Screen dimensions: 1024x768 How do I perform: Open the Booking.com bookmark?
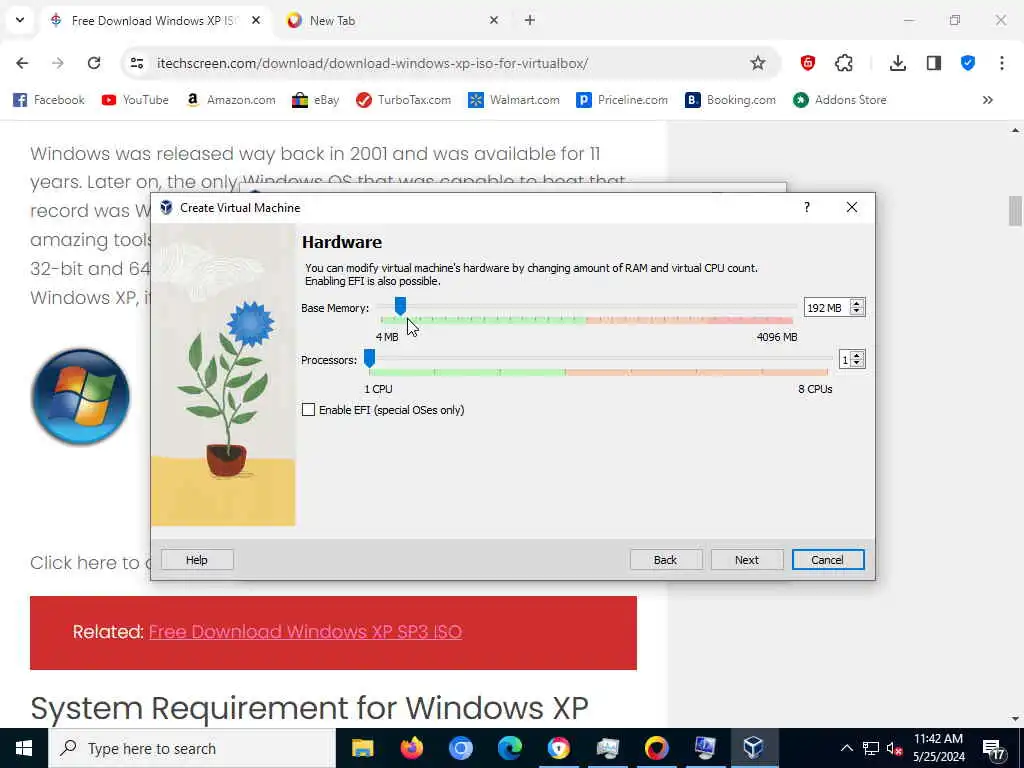tap(730, 100)
